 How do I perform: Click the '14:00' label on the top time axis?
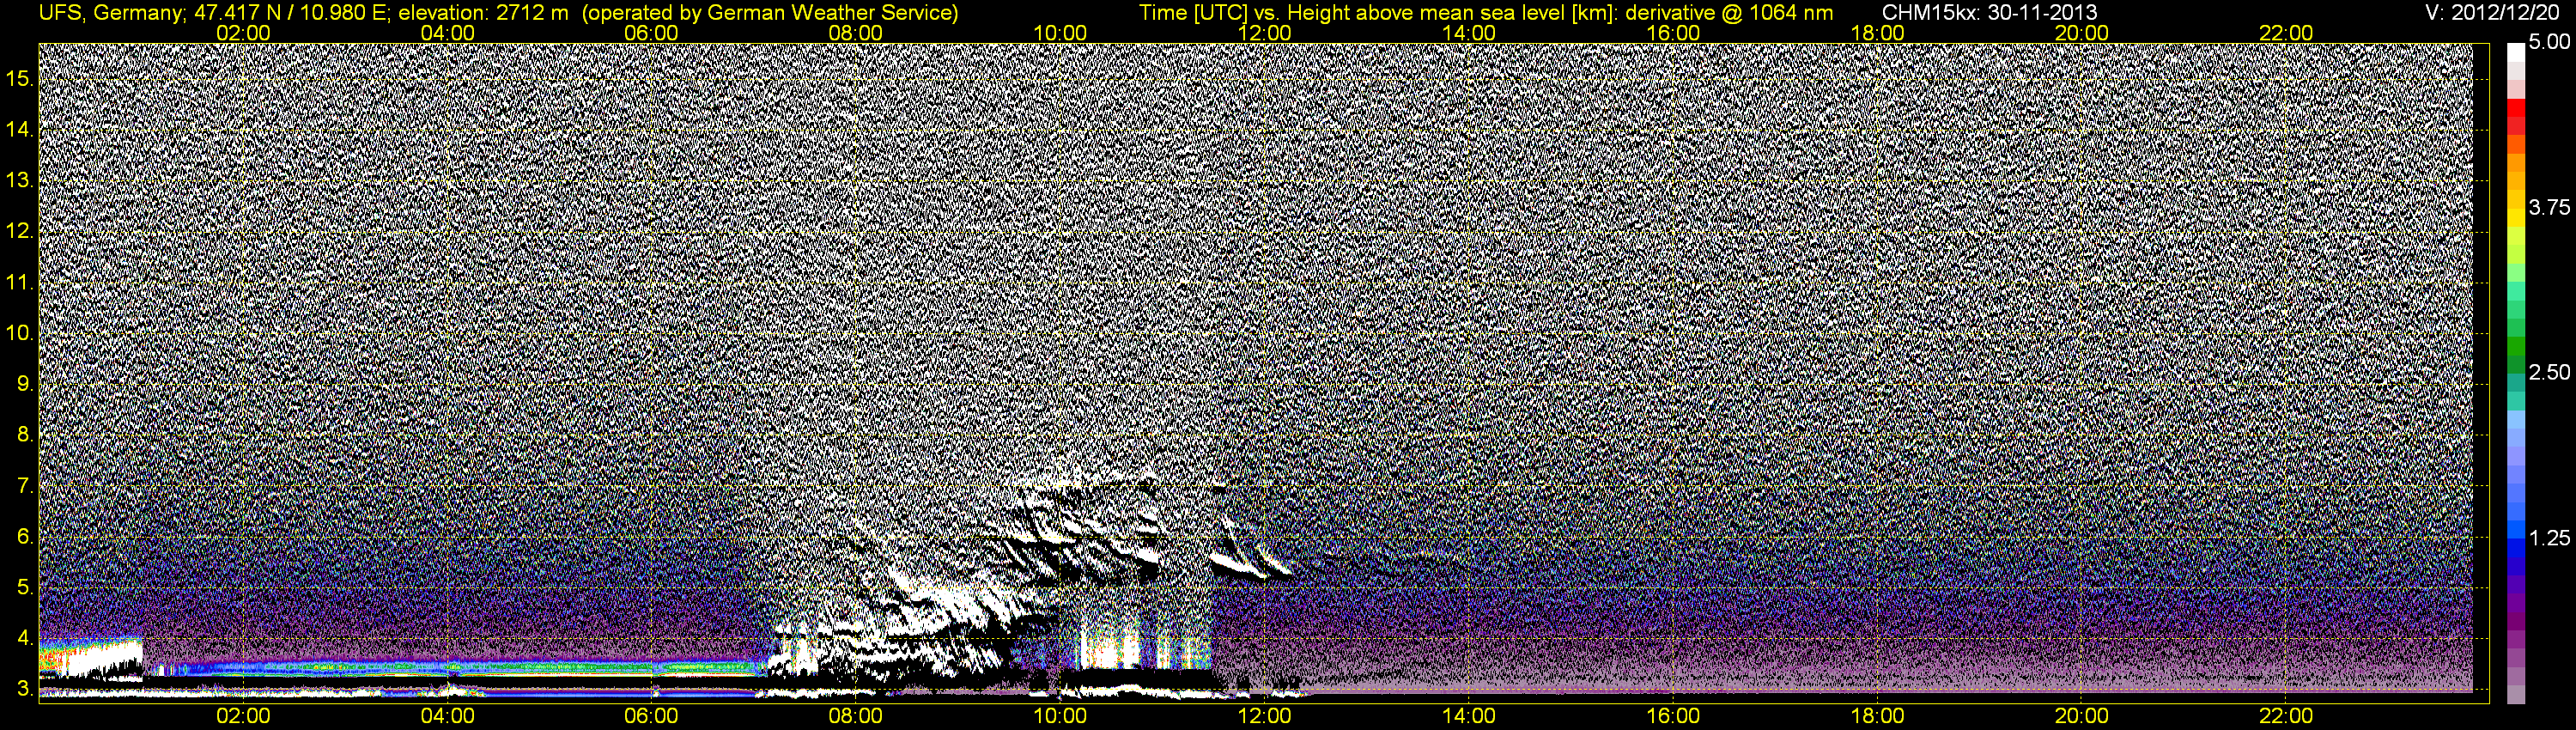point(1469,33)
